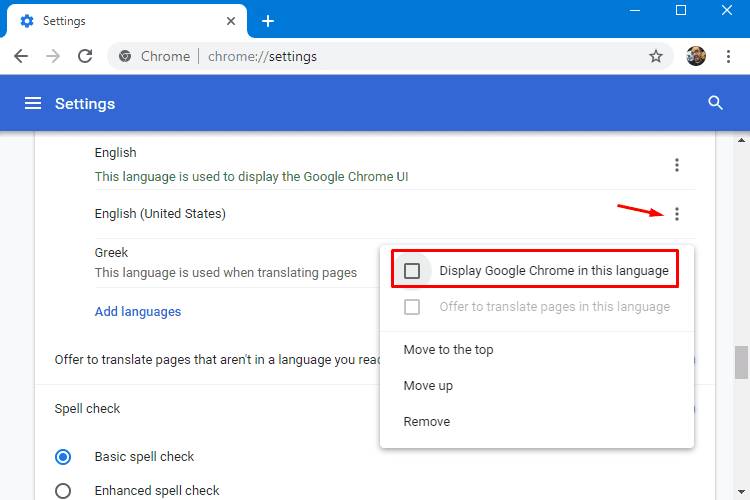The height and width of the screenshot is (500, 750).
Task: Click the forward navigation arrow
Action: coord(53,56)
